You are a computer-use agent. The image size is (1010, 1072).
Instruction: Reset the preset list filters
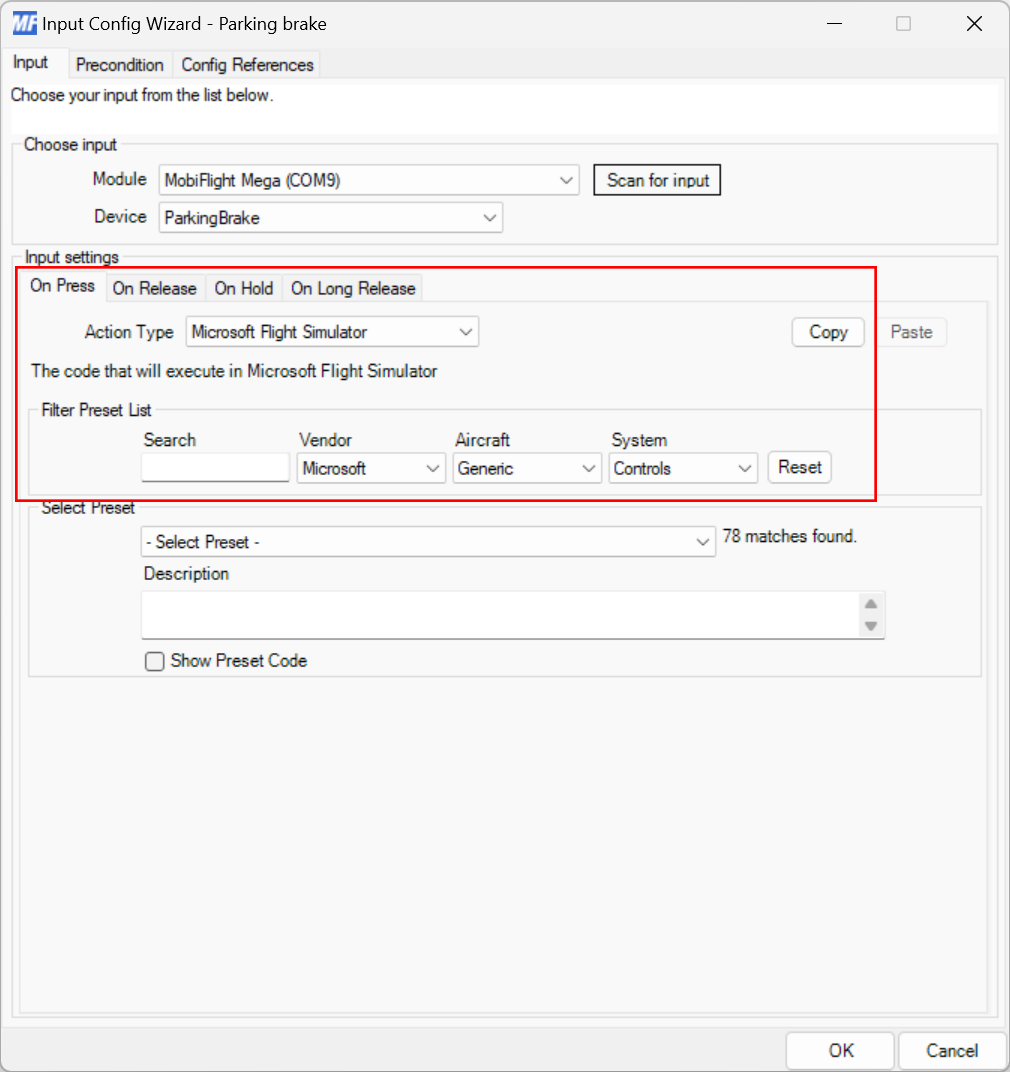(799, 467)
